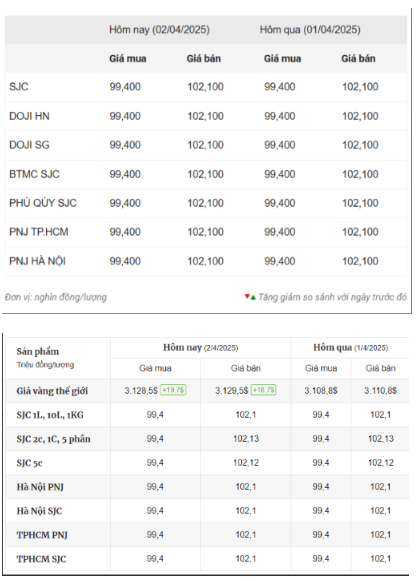
Task: Select the PNJ TP.HCM row label
Action: click(39, 232)
